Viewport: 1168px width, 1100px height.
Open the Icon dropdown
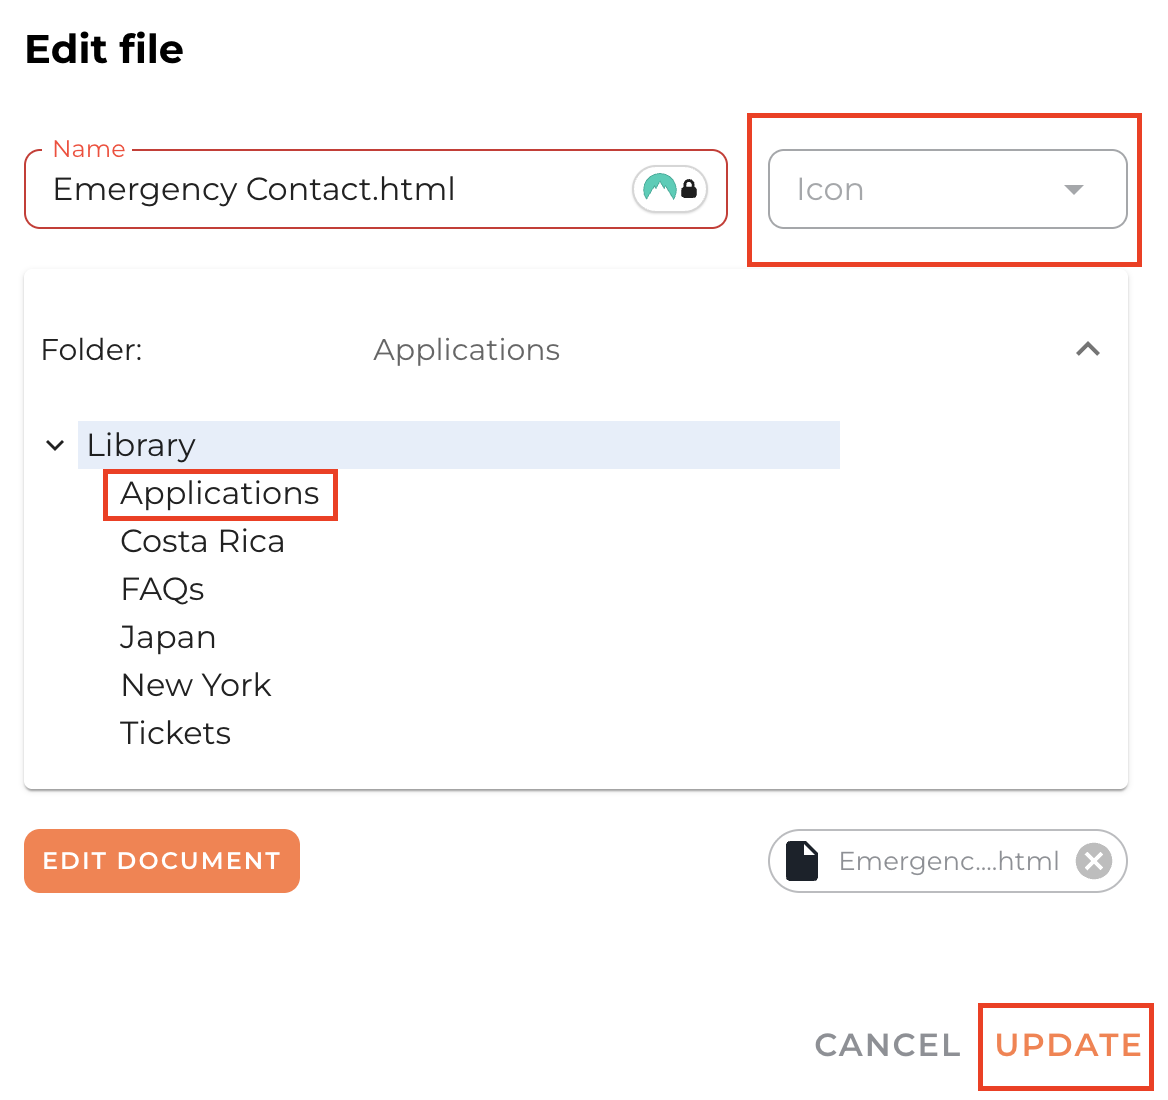946,189
